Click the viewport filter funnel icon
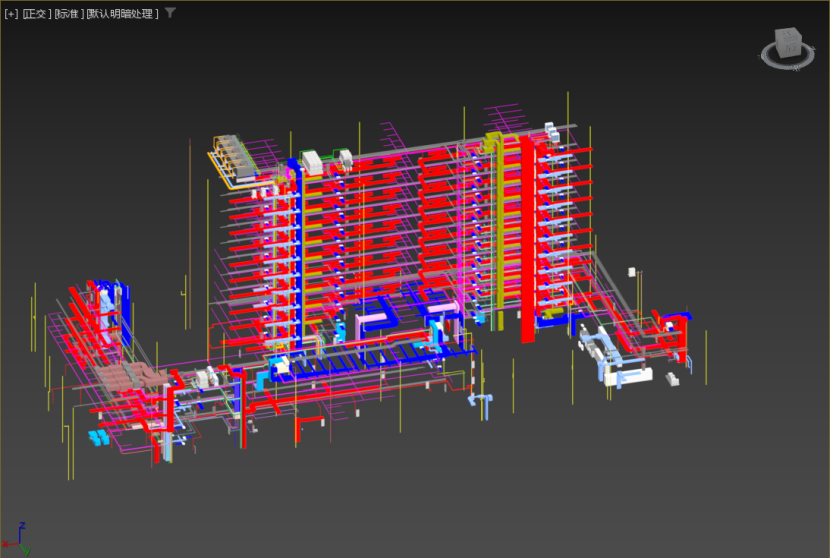831x558 pixels. [170, 13]
